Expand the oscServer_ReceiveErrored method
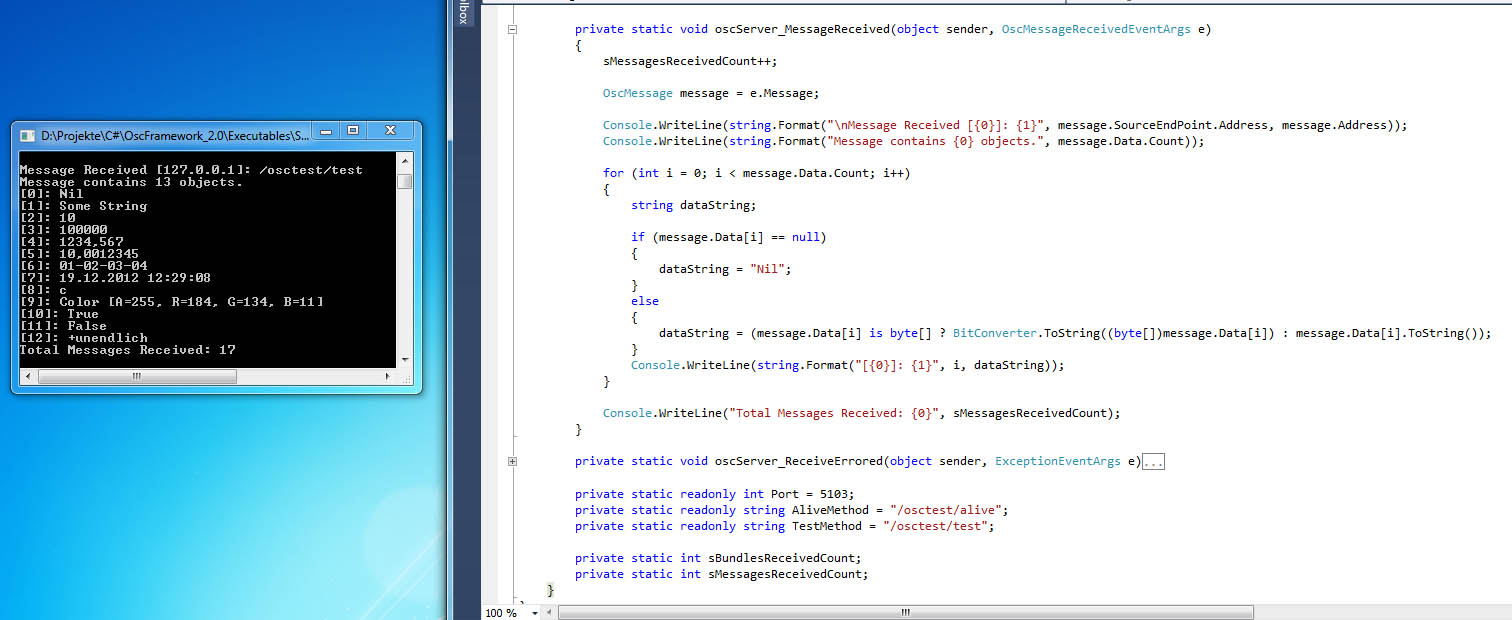The image size is (1512, 620). (512, 461)
